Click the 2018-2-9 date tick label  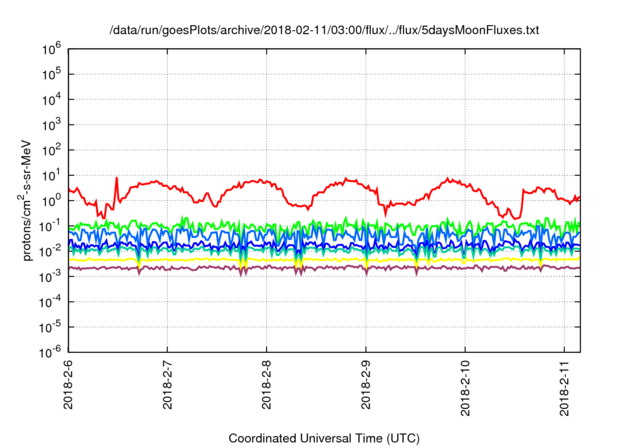(x=366, y=384)
